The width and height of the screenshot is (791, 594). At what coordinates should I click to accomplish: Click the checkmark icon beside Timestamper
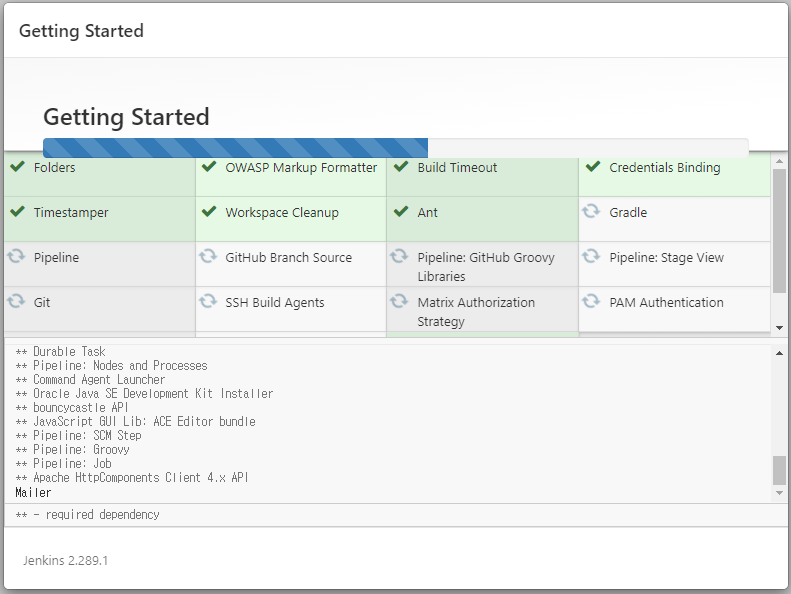click(x=18, y=211)
